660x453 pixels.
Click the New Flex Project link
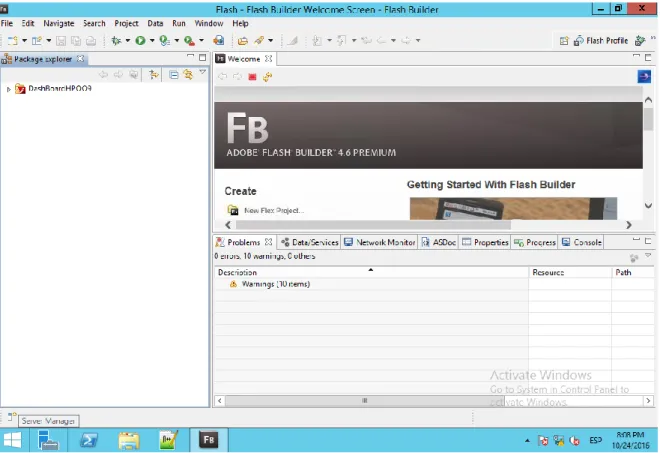(x=274, y=210)
